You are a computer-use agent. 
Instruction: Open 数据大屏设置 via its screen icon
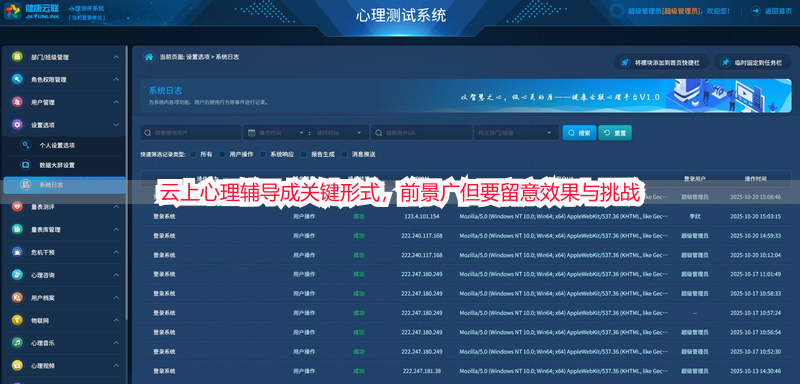tap(25, 165)
